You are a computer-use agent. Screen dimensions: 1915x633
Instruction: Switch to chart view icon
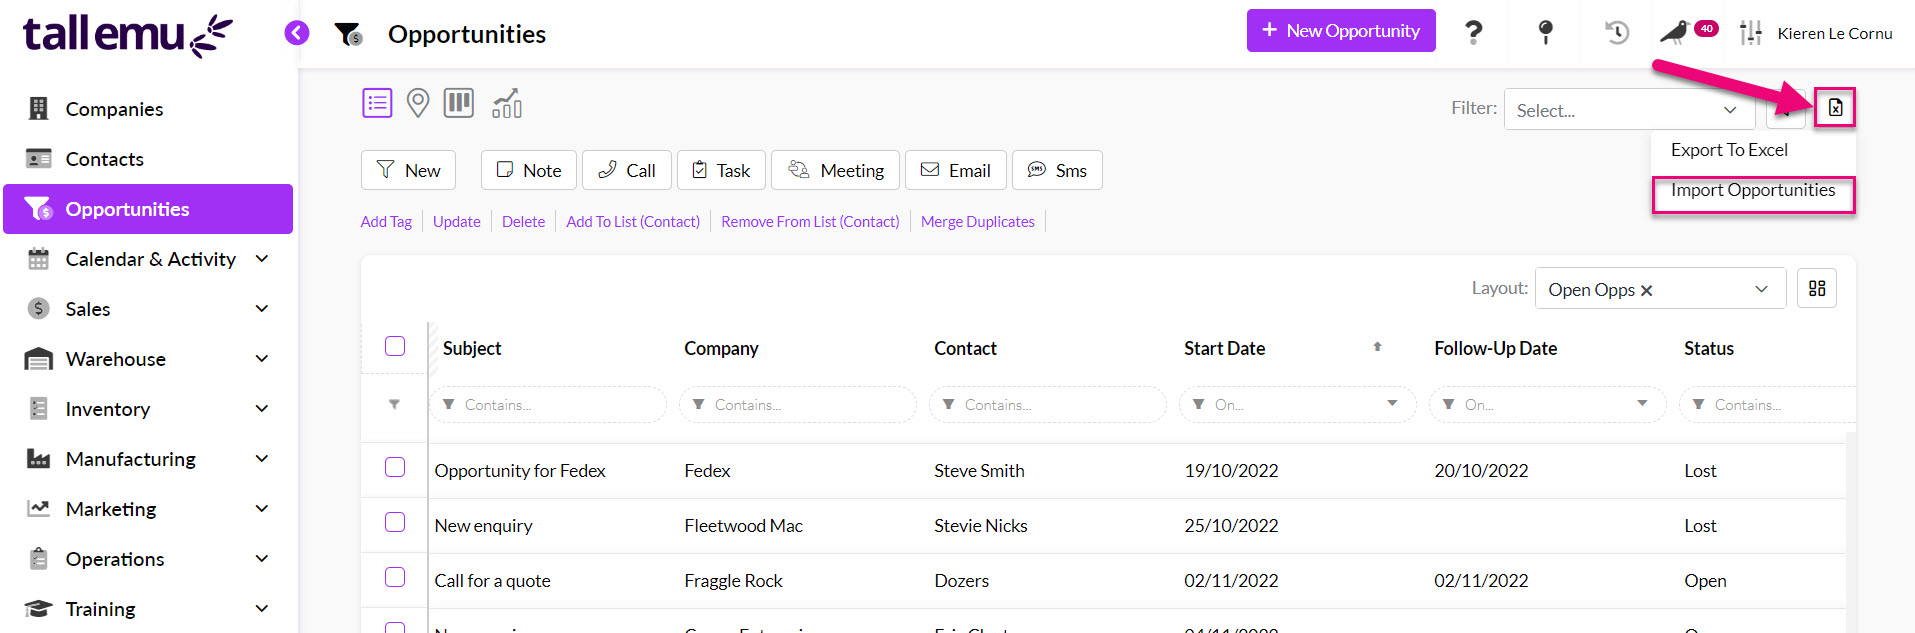point(507,103)
